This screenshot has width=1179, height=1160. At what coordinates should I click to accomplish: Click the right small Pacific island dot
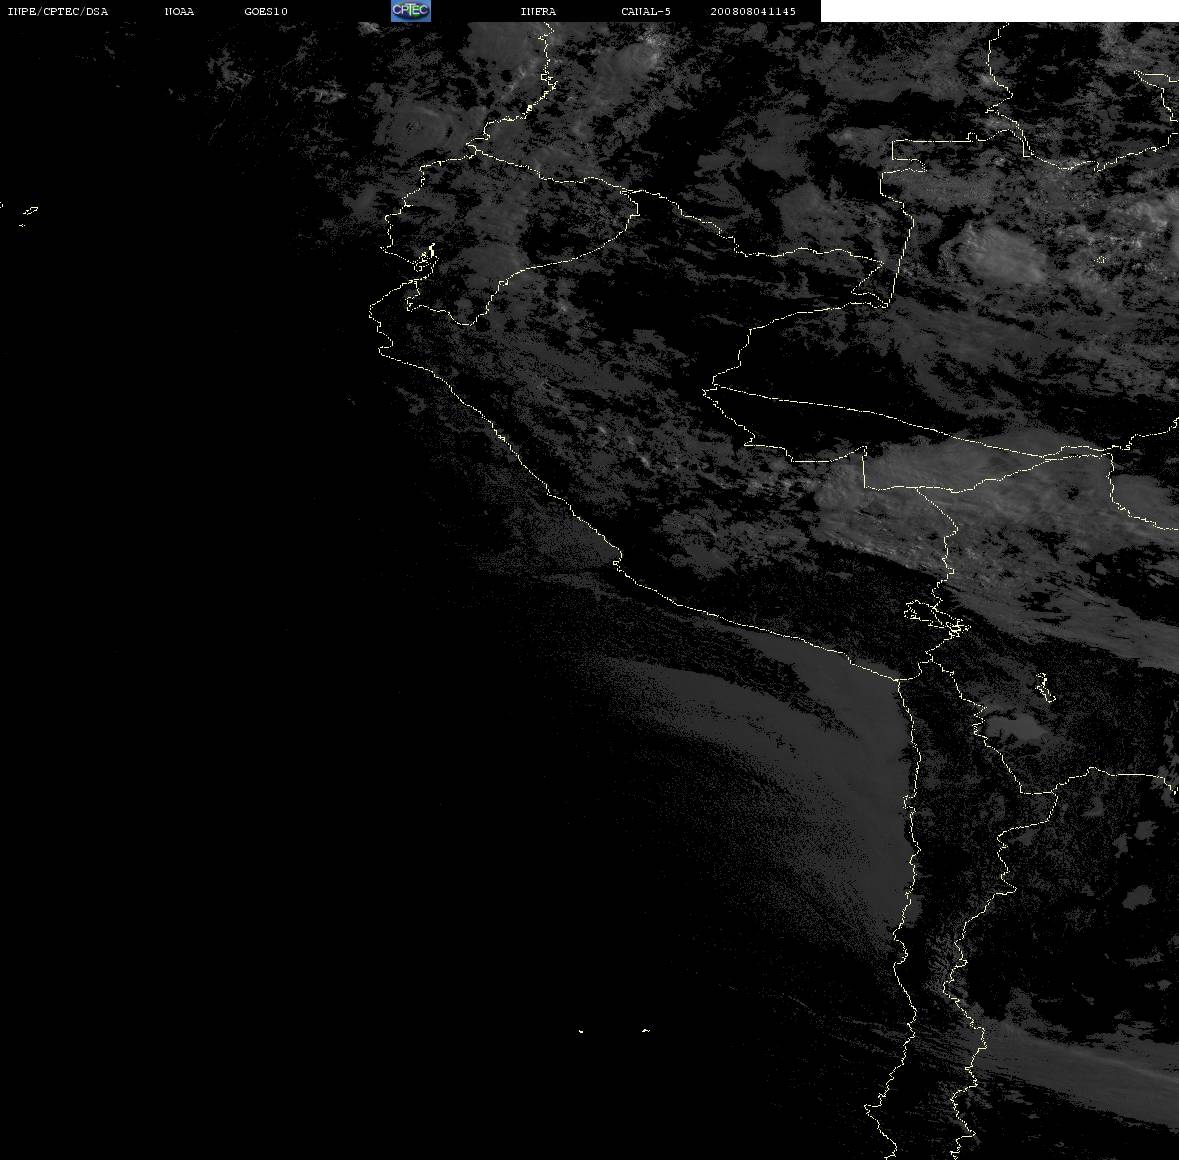point(646,1030)
